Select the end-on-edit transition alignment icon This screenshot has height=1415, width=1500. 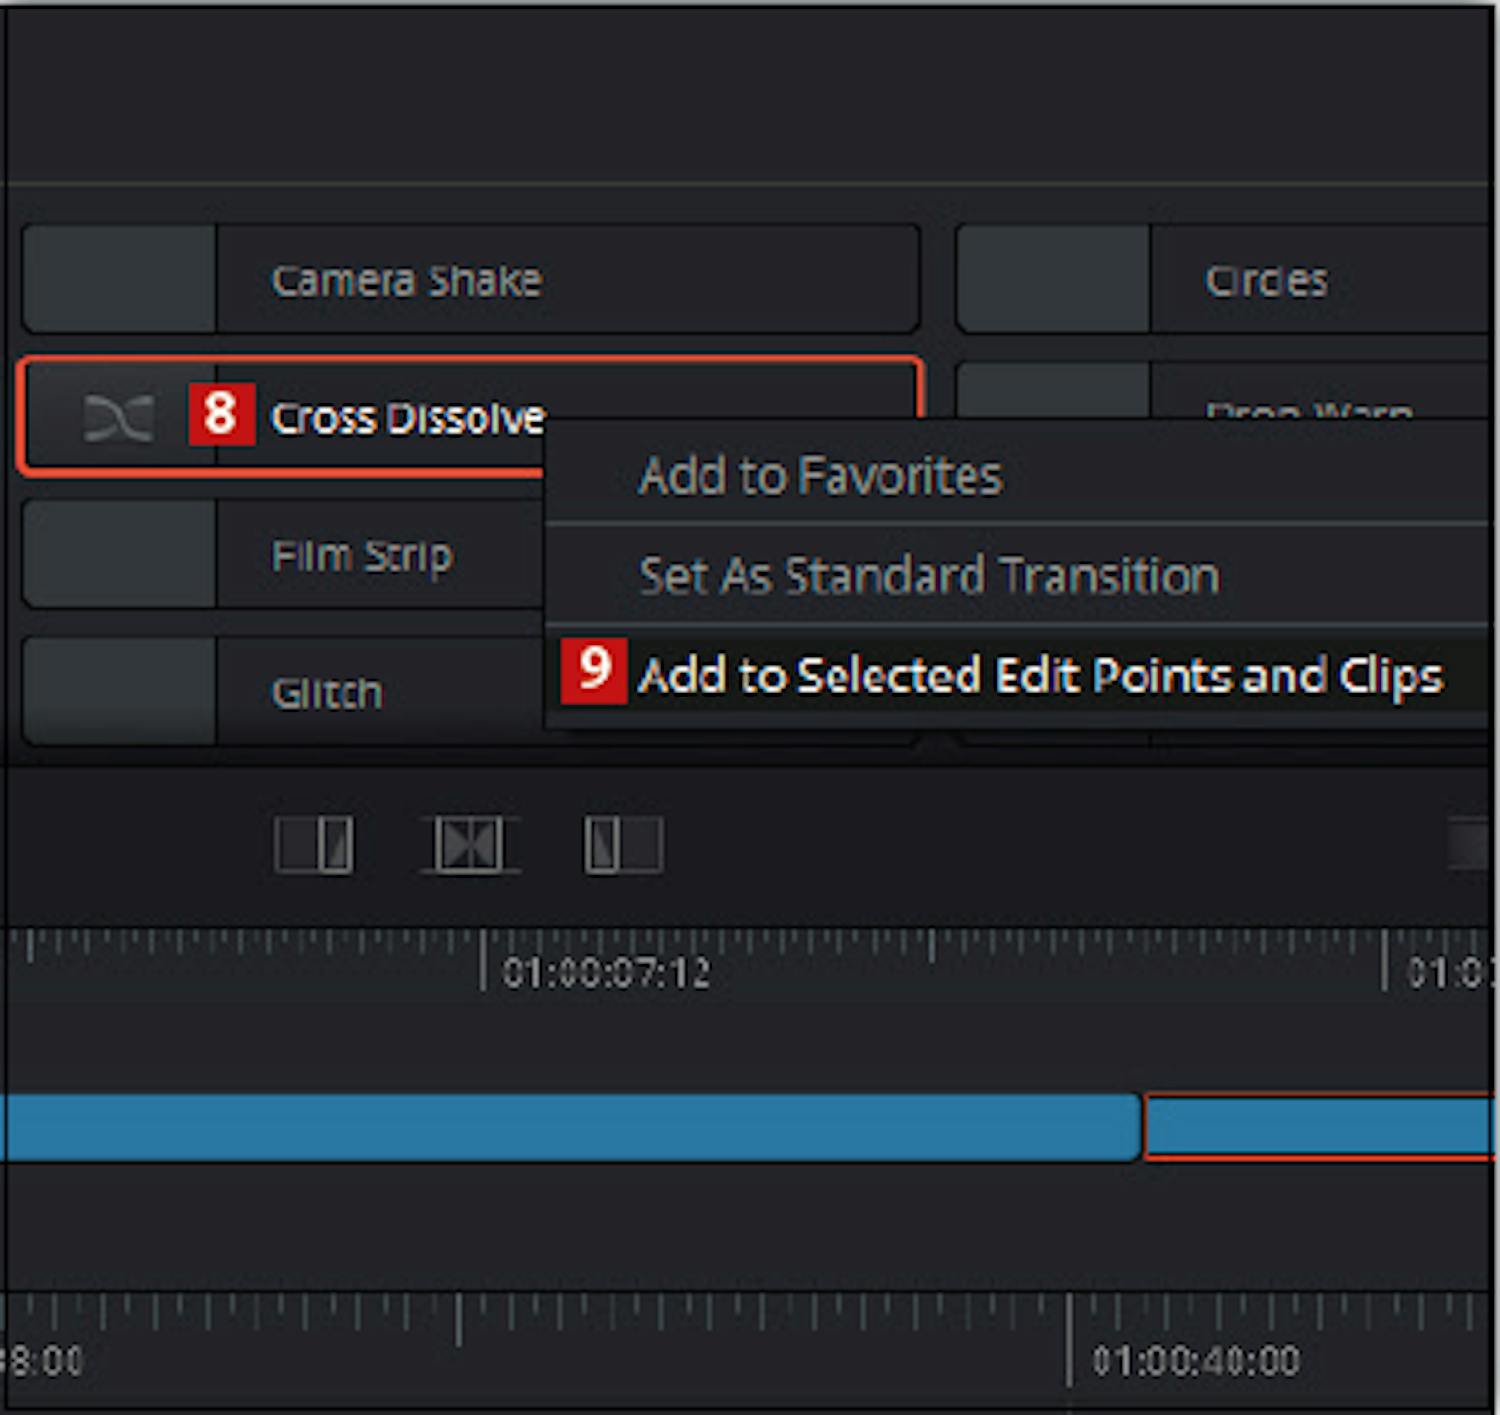[x=314, y=844]
